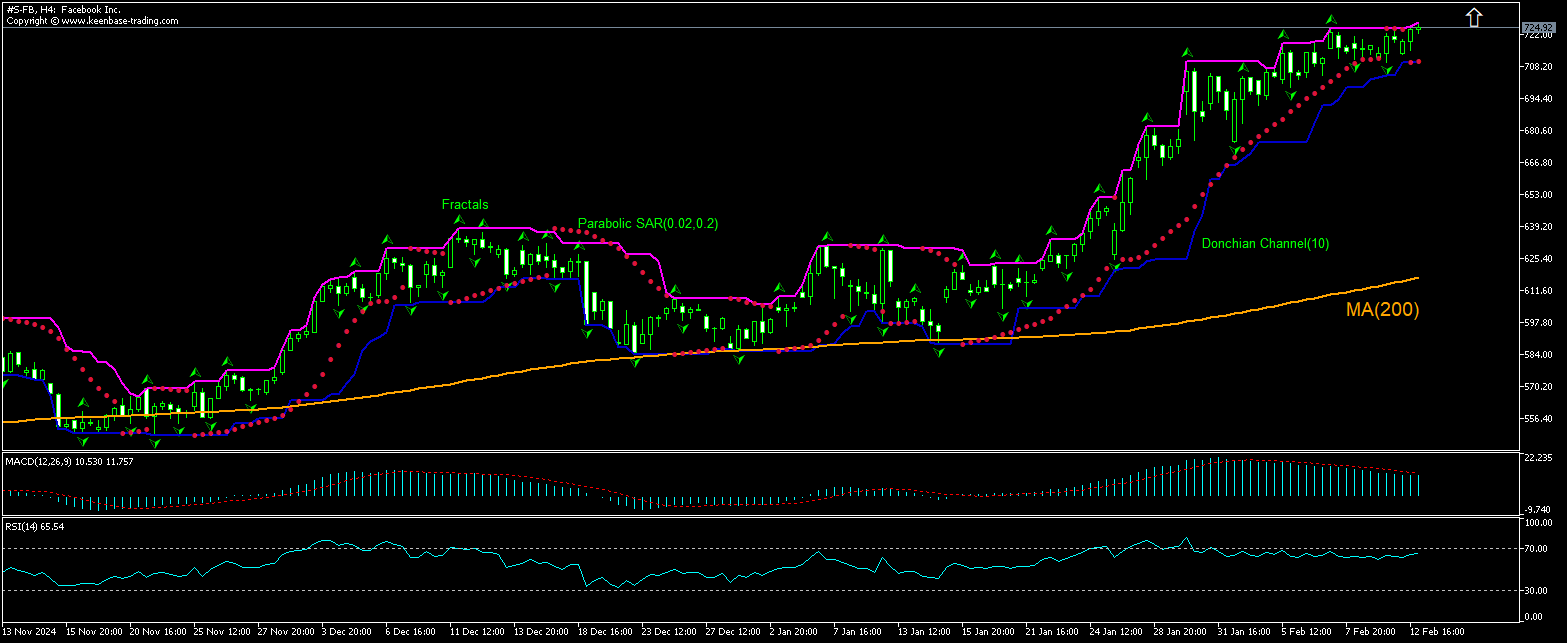Click the white up arrow icon

[1473, 17]
